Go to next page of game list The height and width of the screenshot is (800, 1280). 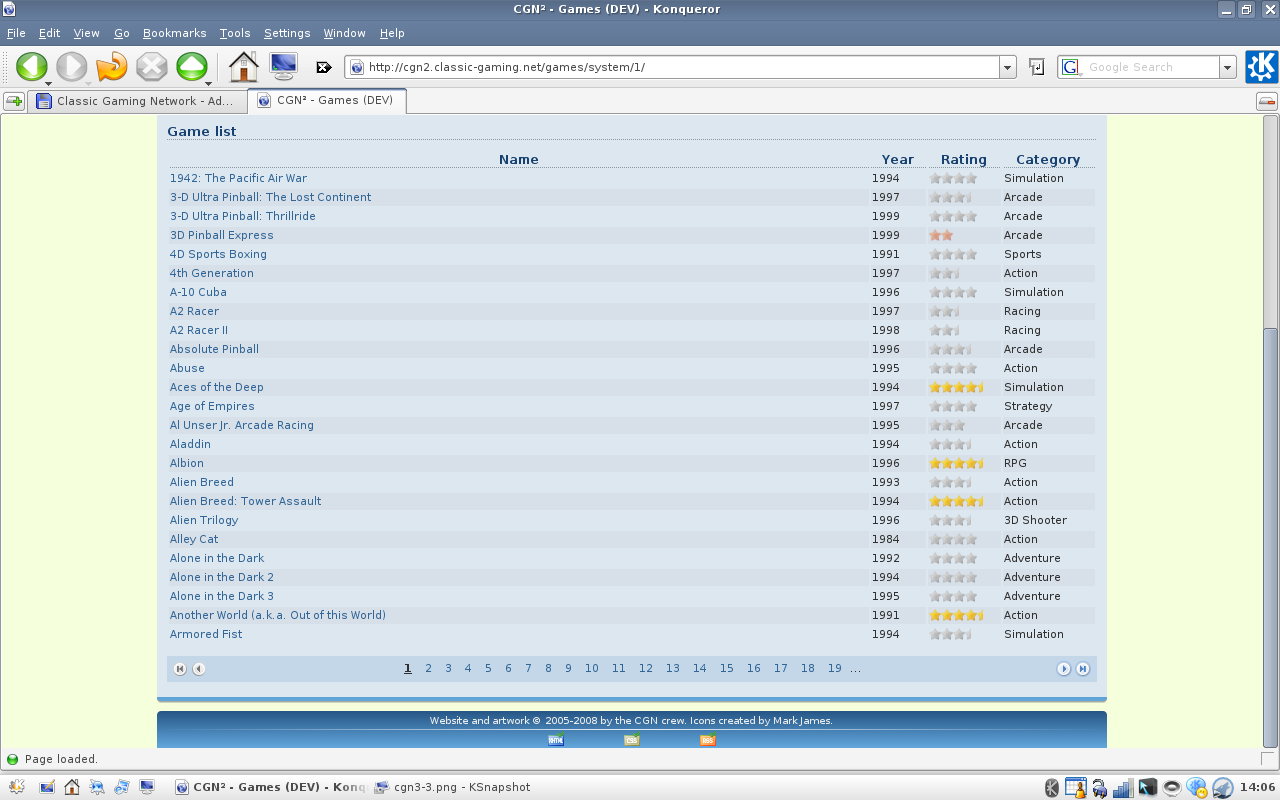(x=1064, y=669)
